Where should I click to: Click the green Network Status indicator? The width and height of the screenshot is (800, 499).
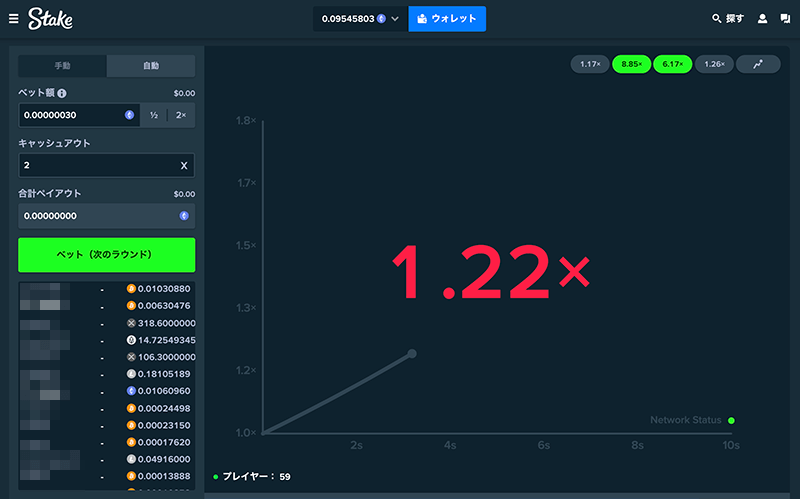click(x=732, y=420)
